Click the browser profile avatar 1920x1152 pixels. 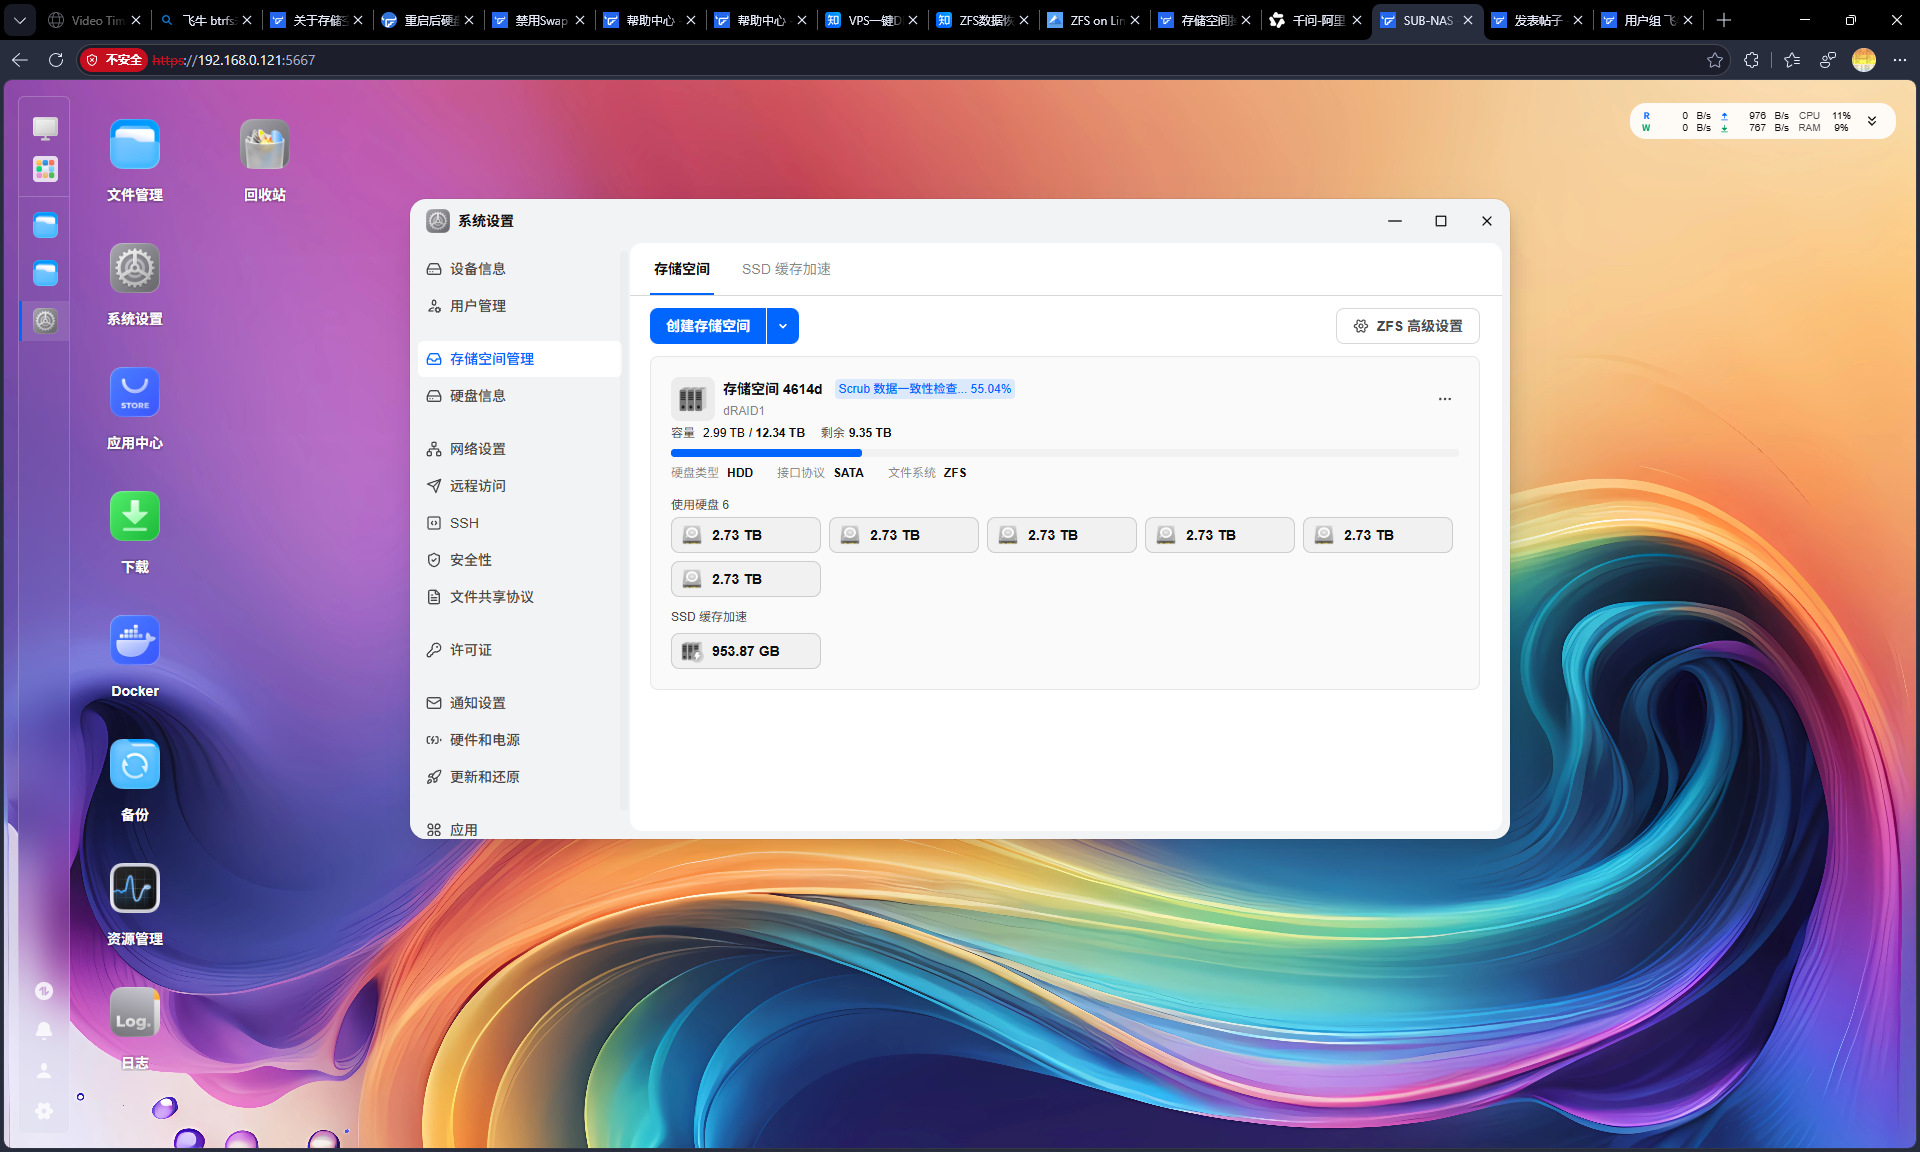pyautogui.click(x=1864, y=60)
